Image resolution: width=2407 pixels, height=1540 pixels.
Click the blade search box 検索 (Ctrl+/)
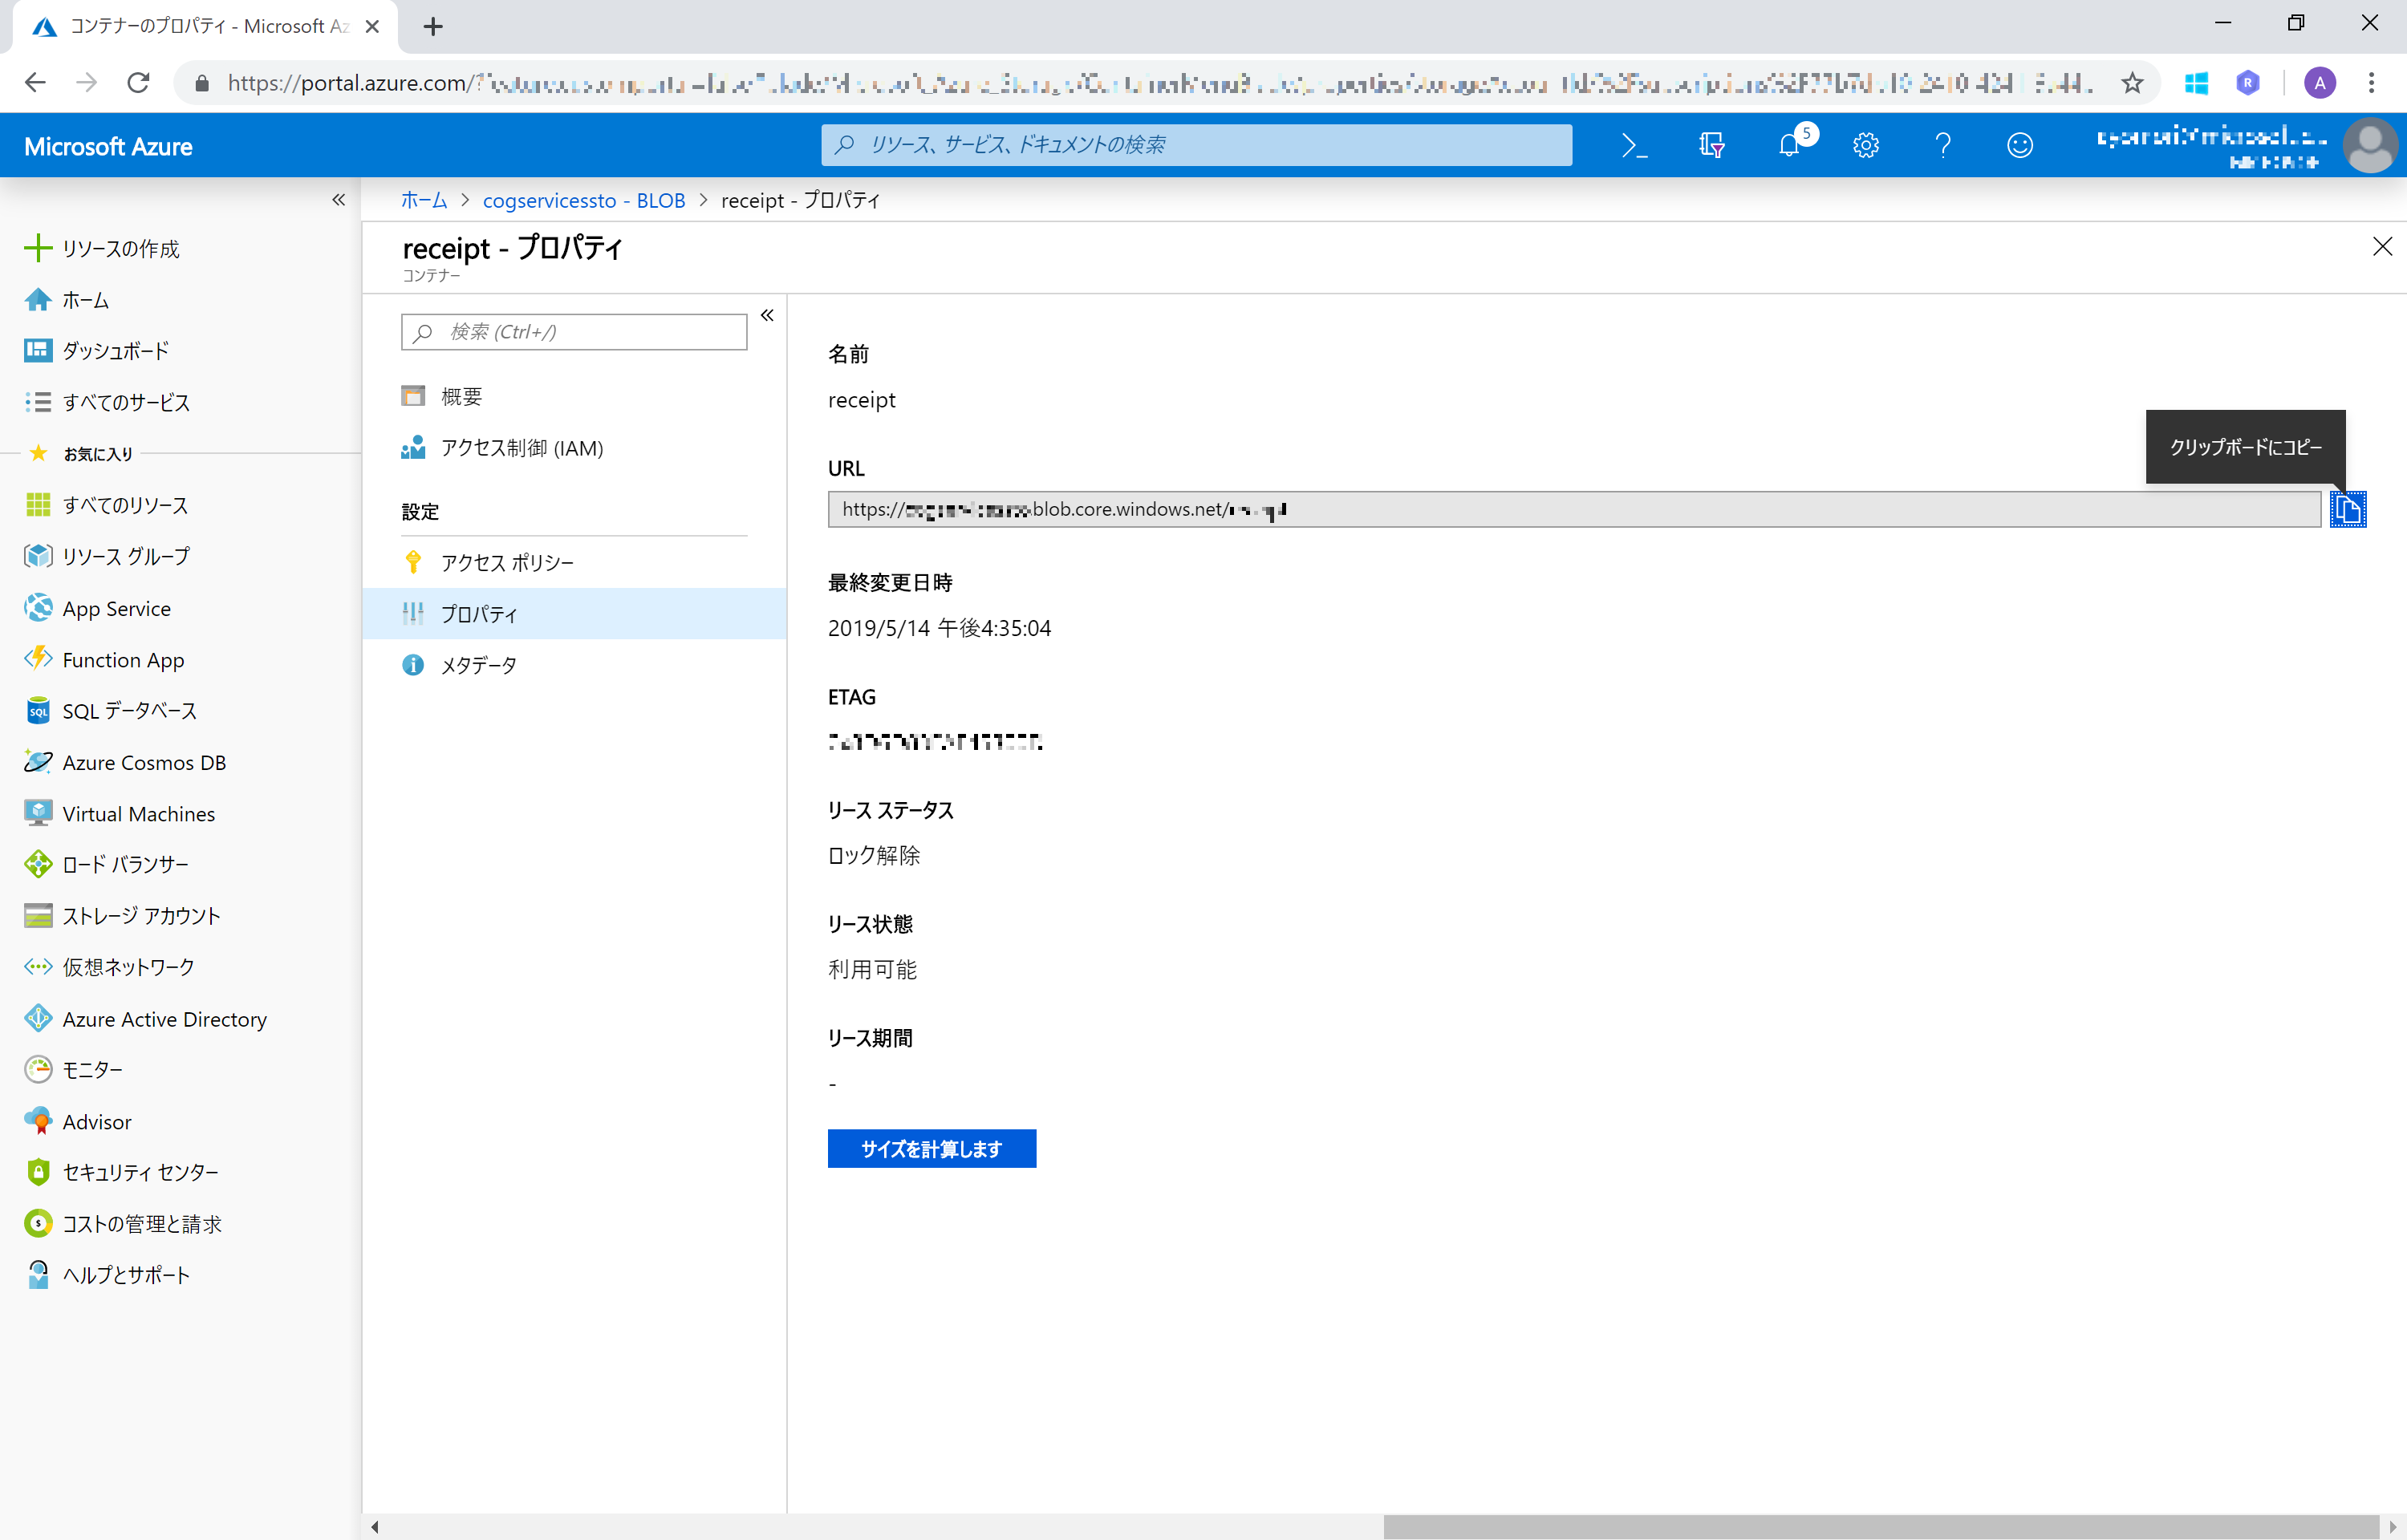pos(572,331)
